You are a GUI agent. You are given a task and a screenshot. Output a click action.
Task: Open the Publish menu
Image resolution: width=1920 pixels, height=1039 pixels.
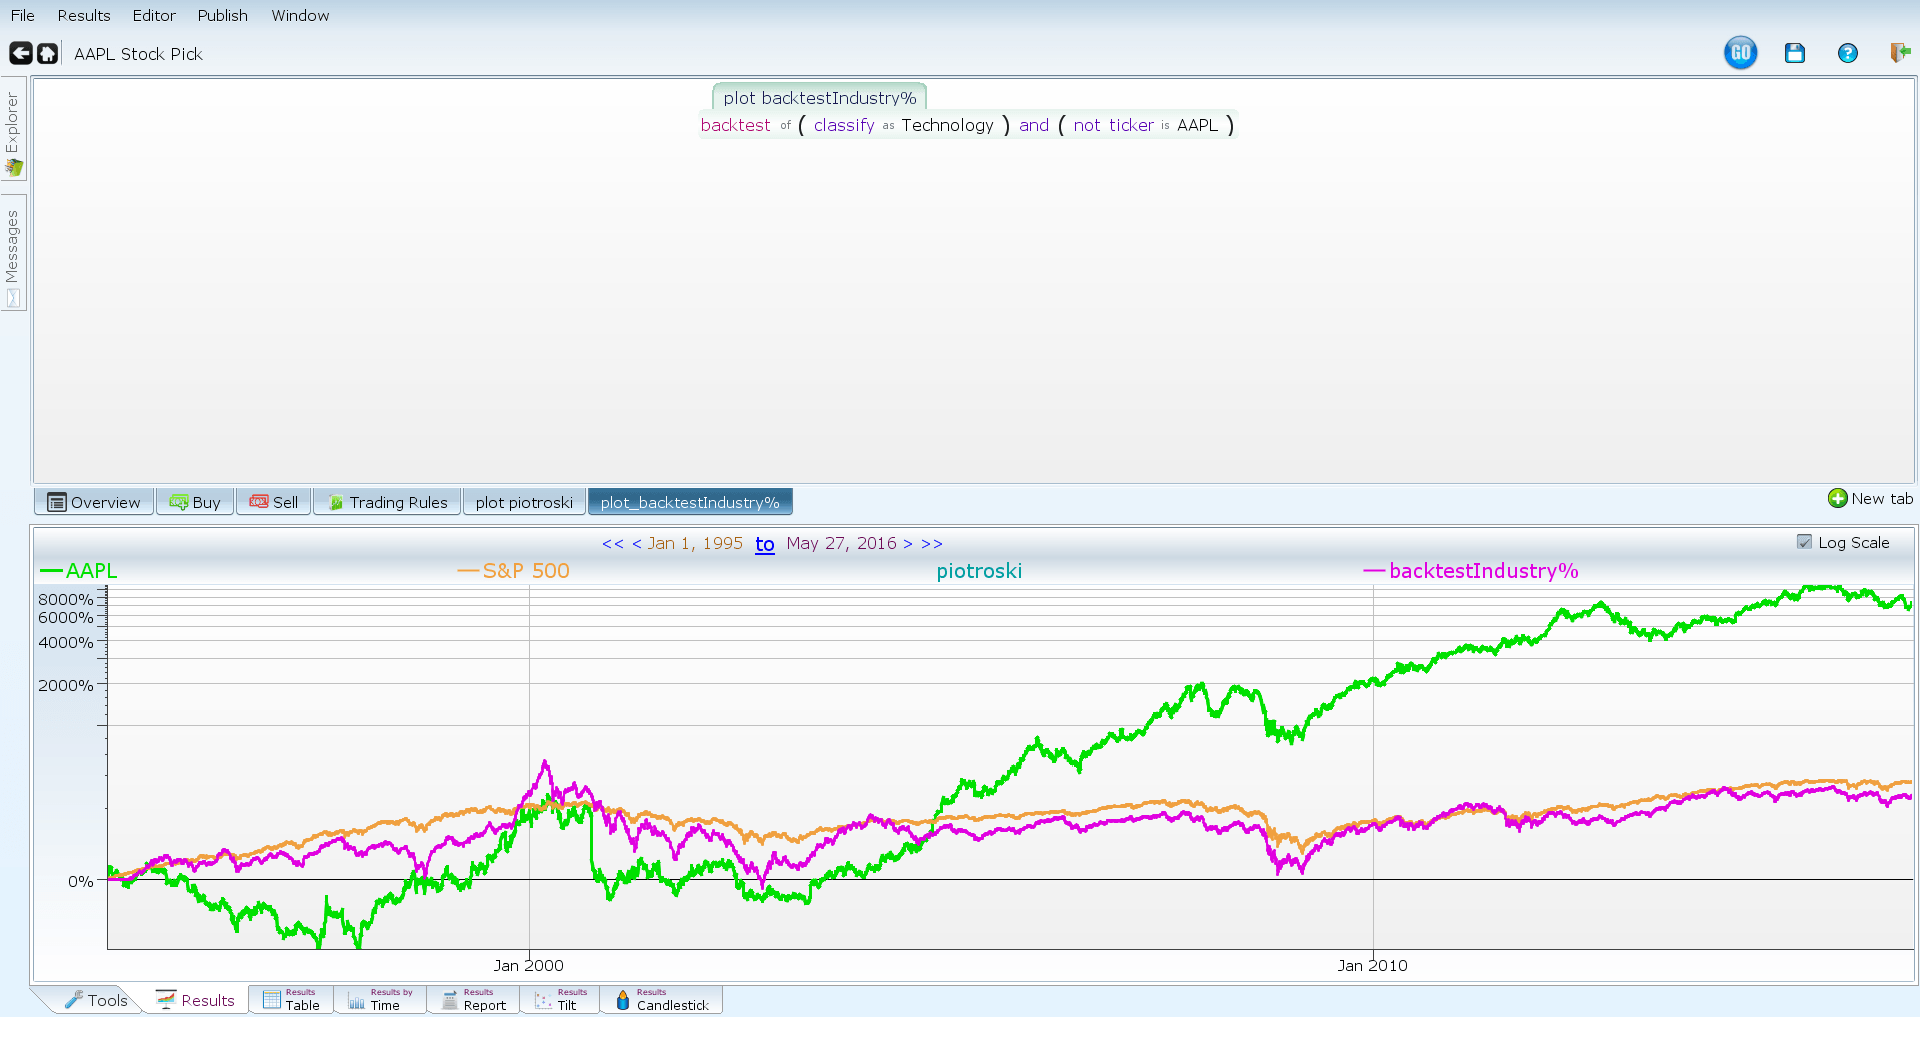222,15
